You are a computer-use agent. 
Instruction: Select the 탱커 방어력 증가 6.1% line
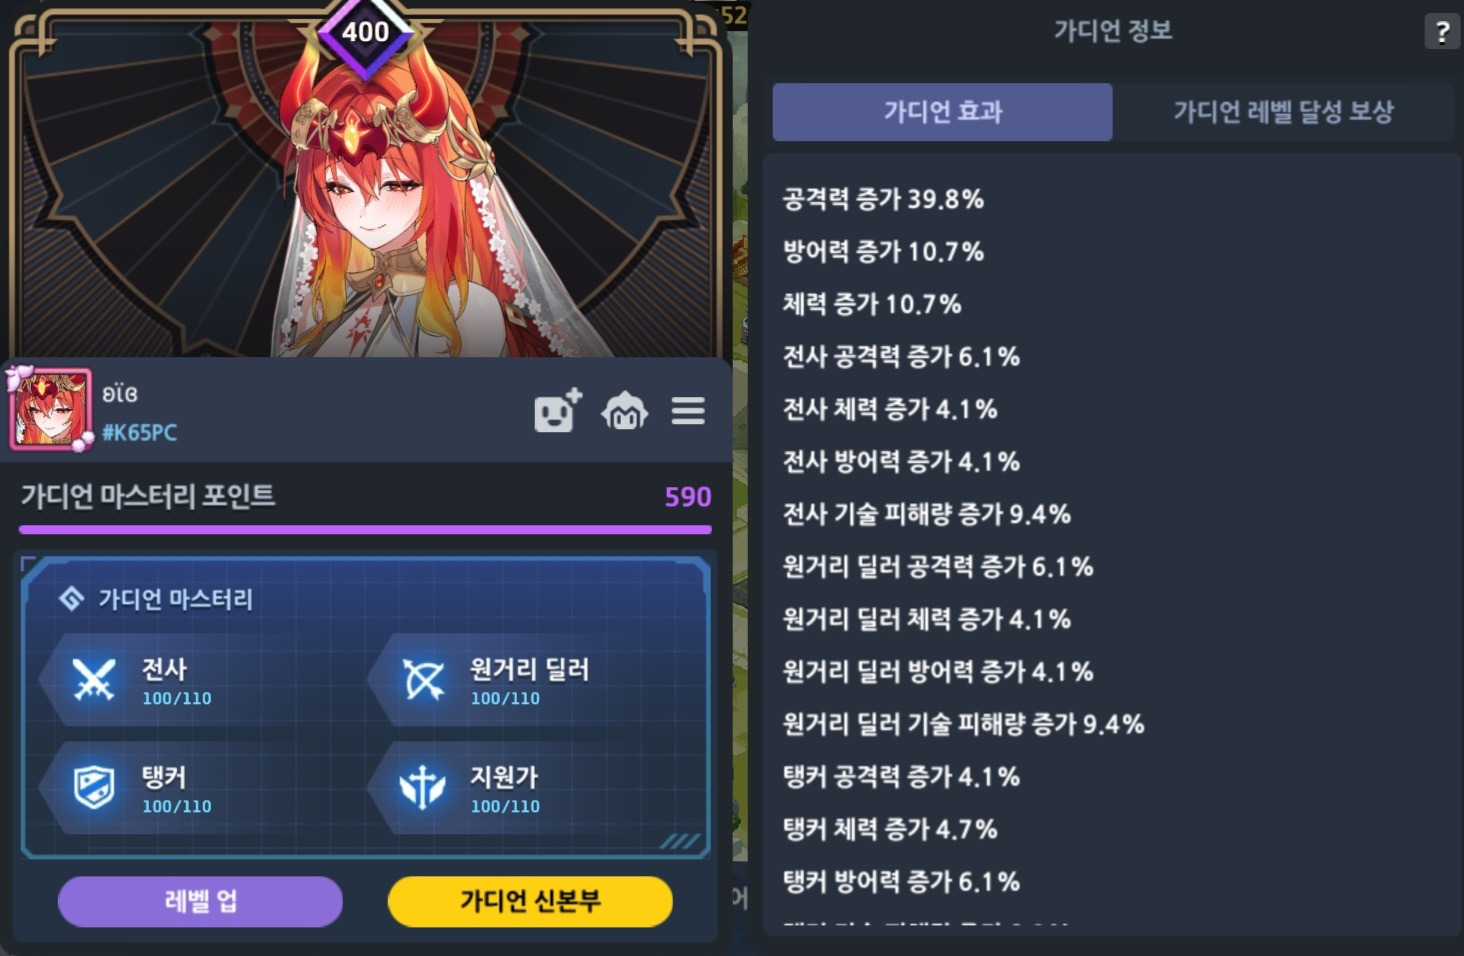[901, 882]
